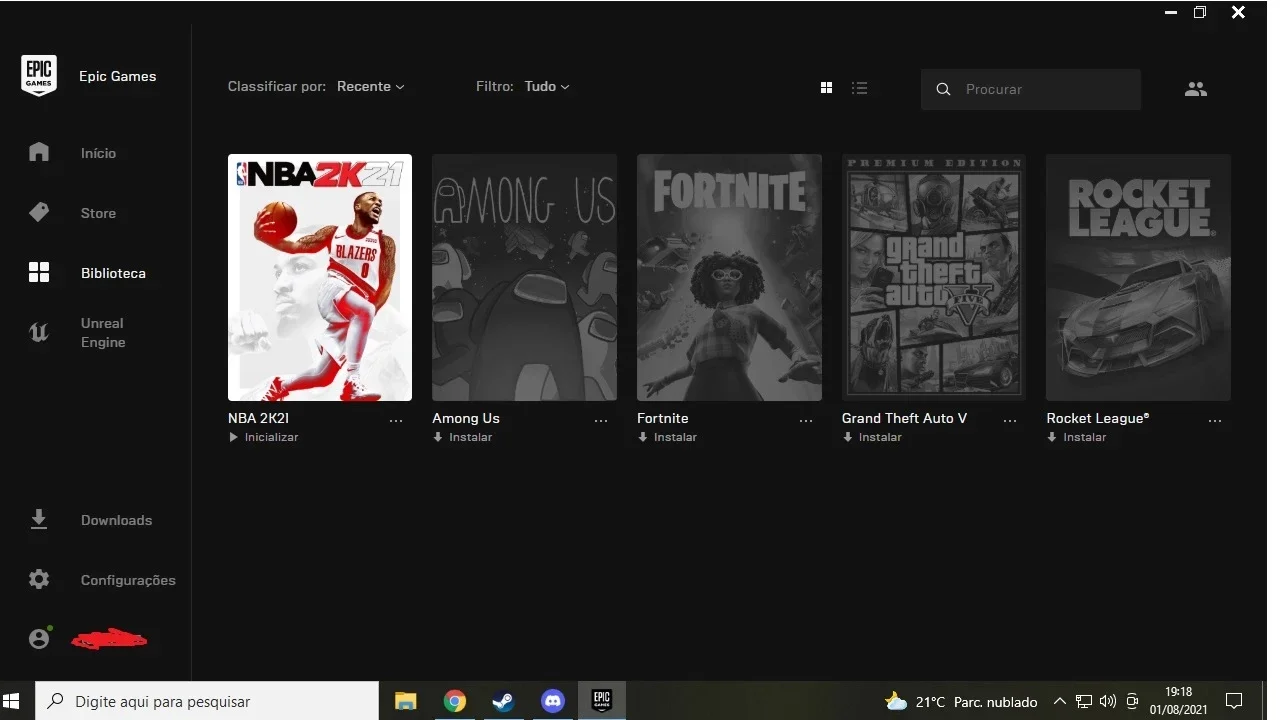Click the volume speaker tray icon
Viewport: 1280px width, 720px height.
1108,701
